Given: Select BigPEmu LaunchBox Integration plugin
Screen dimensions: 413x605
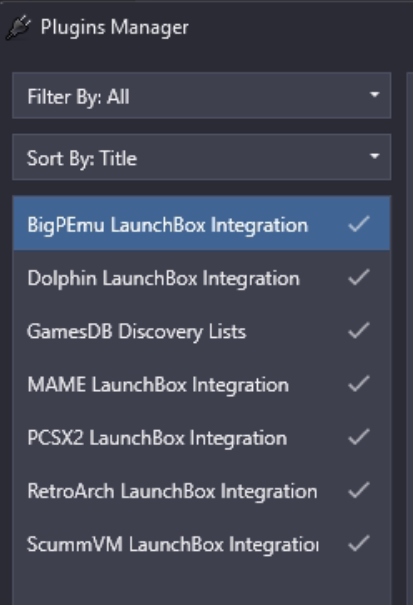Looking at the screenshot, I should click(201, 224).
